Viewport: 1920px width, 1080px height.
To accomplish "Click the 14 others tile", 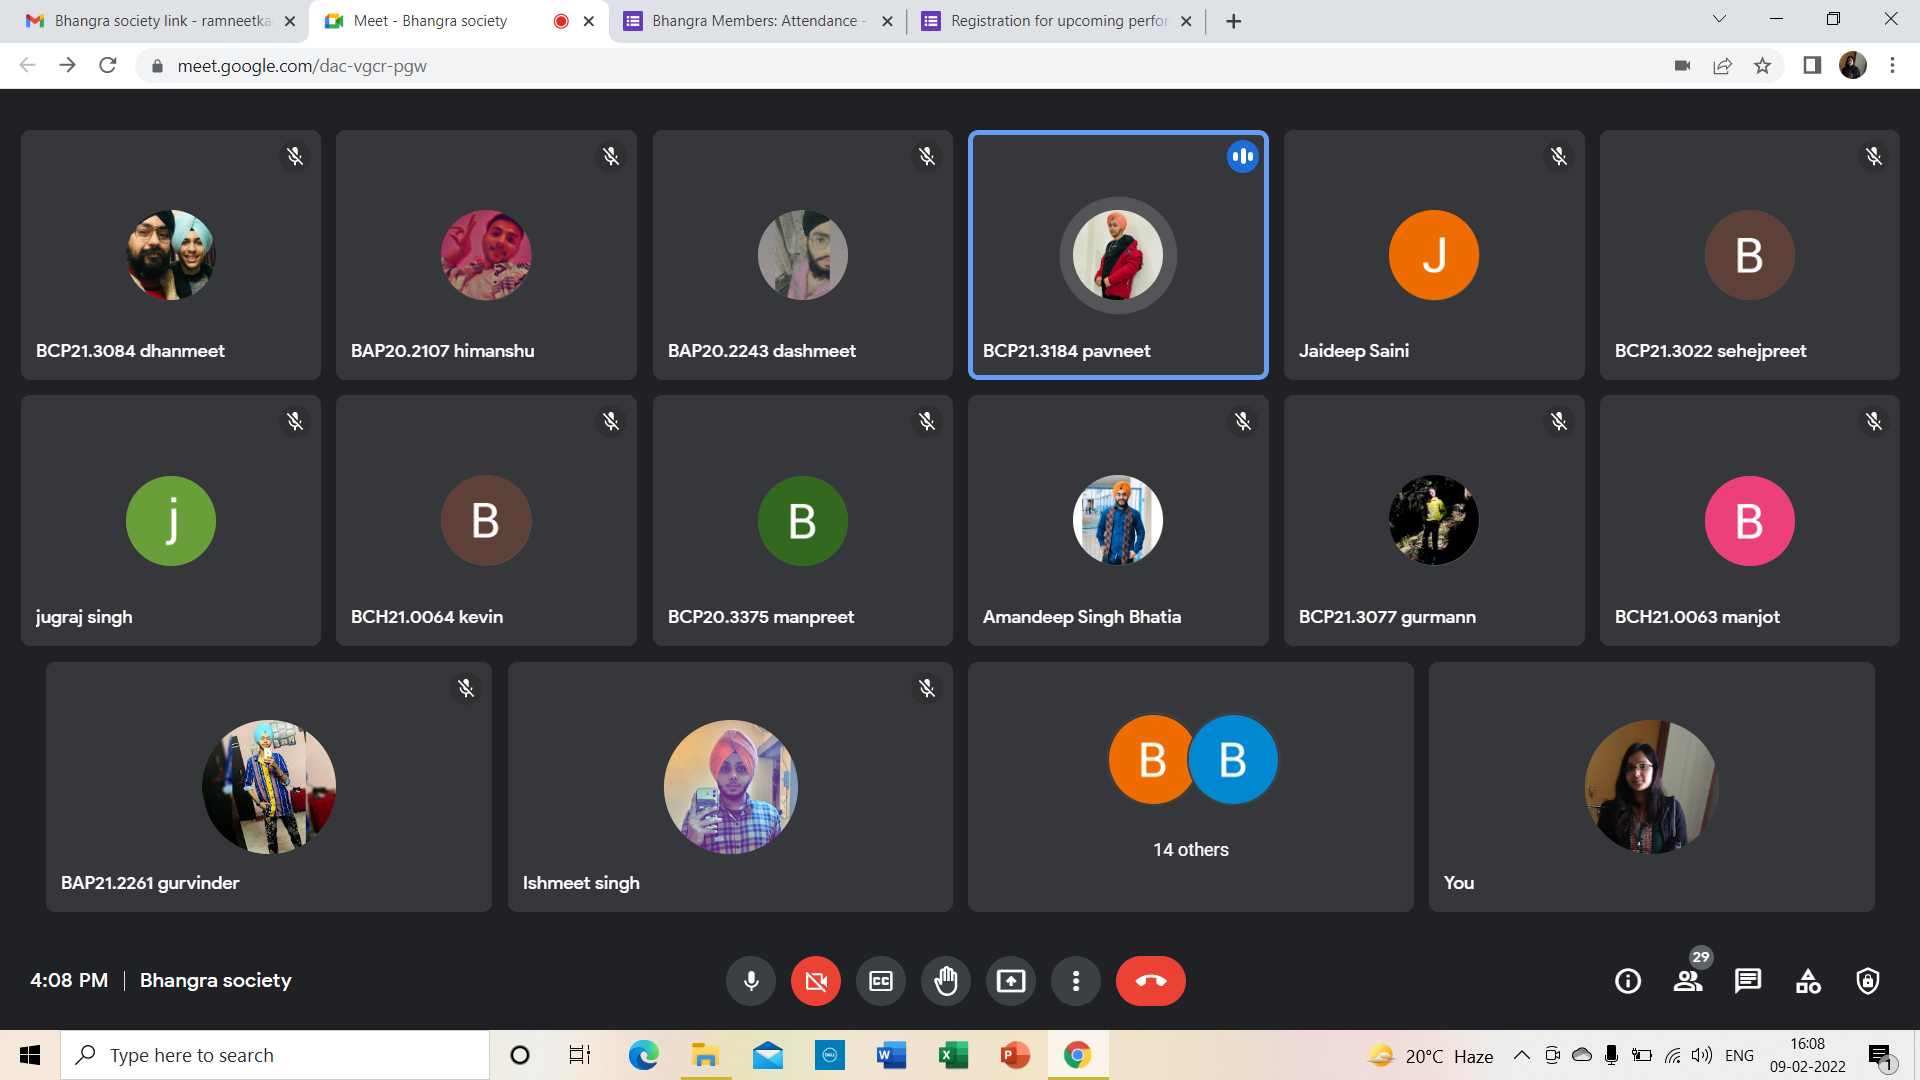I will click(x=1190, y=786).
